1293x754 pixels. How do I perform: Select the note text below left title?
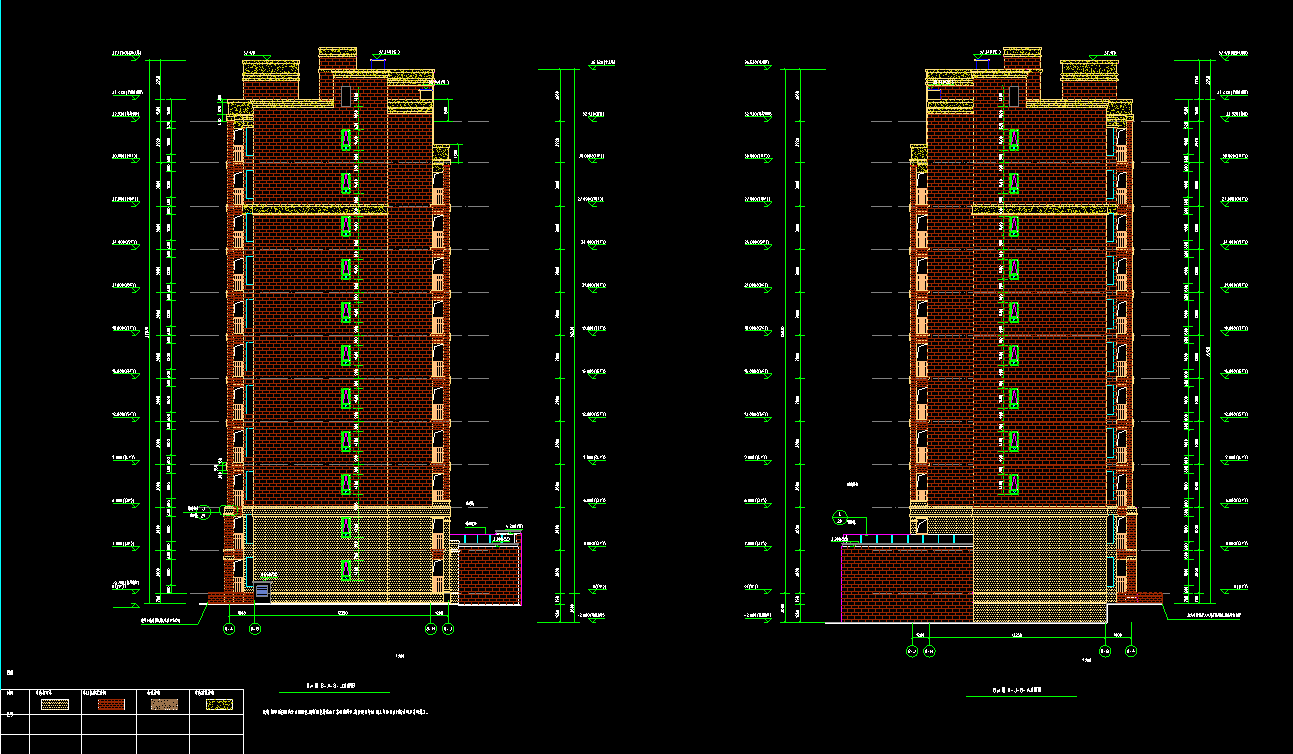click(x=347, y=713)
